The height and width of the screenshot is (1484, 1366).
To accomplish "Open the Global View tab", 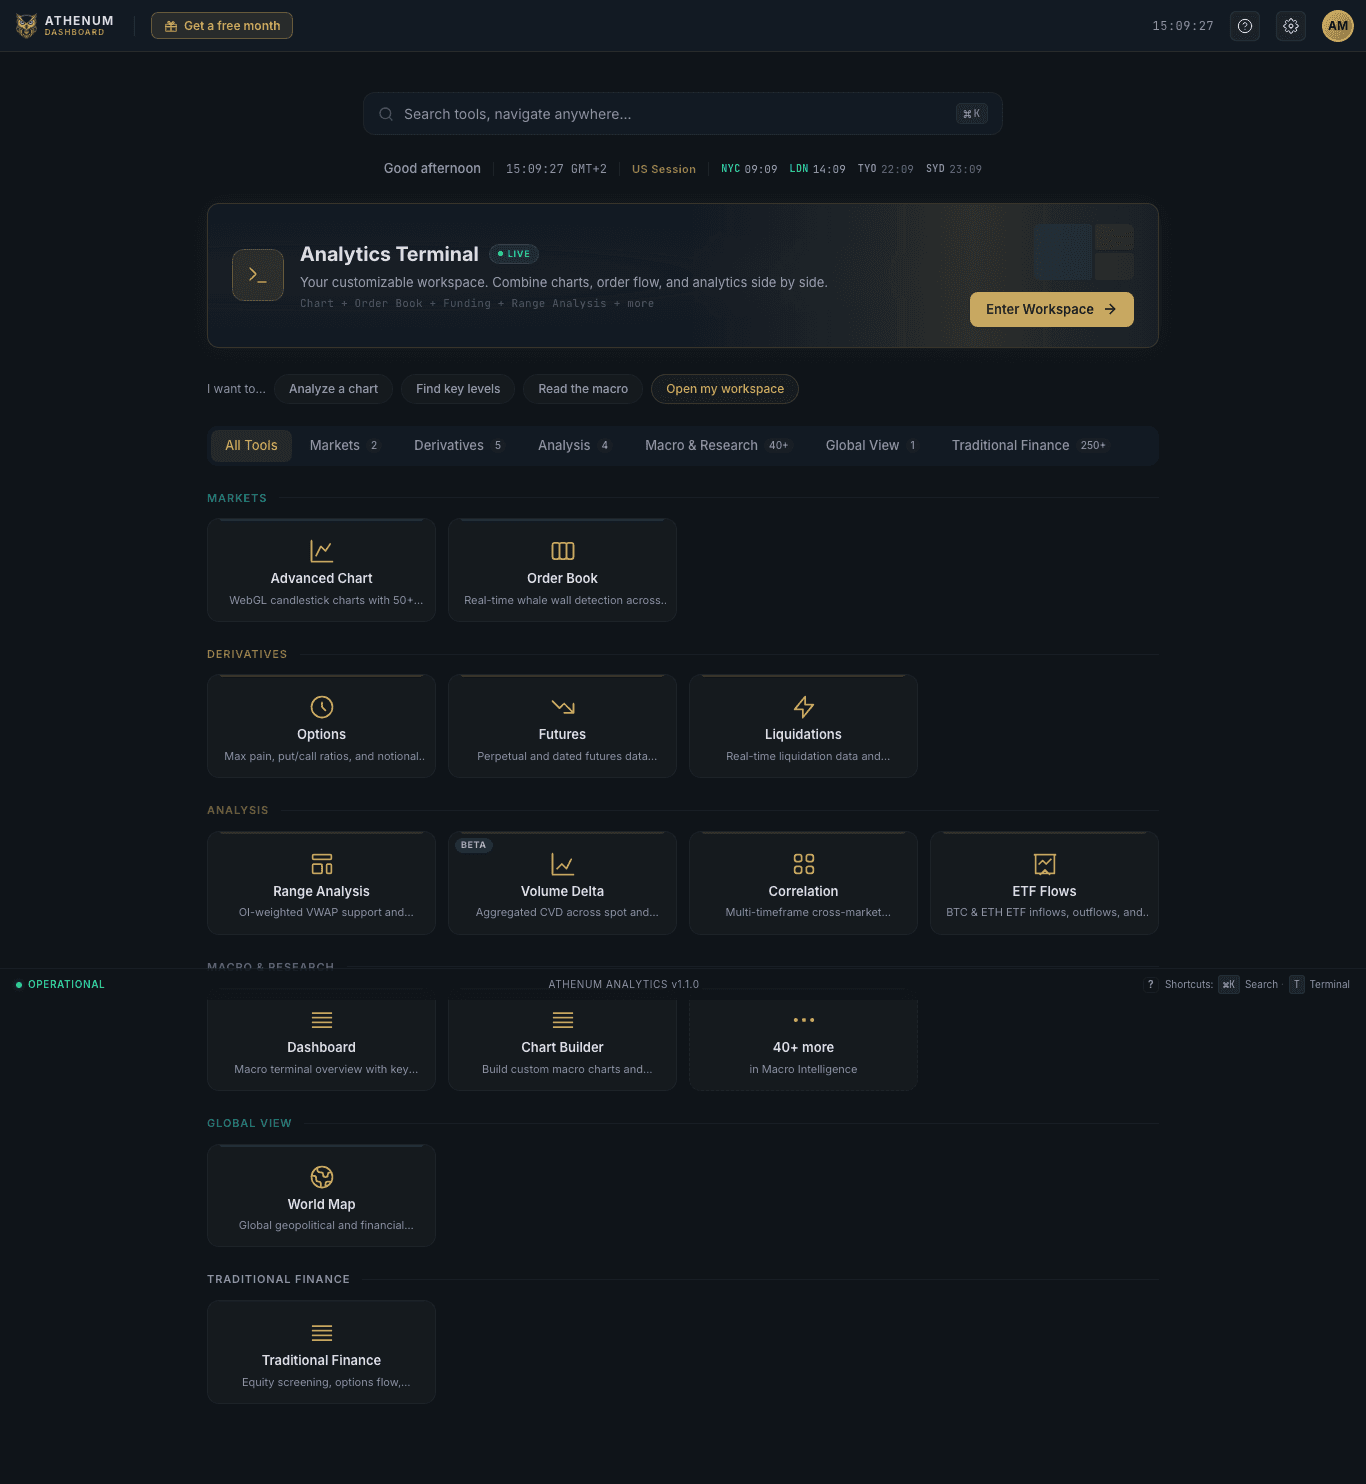I will click(x=871, y=445).
